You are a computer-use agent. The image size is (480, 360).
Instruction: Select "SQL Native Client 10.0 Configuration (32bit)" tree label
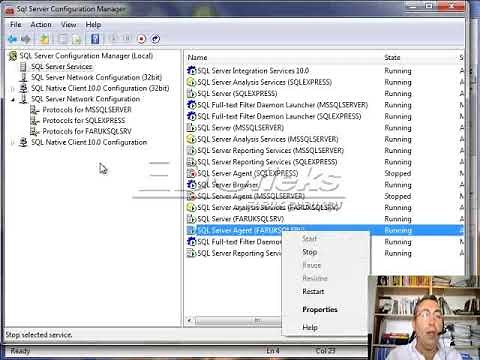[x=100, y=88]
